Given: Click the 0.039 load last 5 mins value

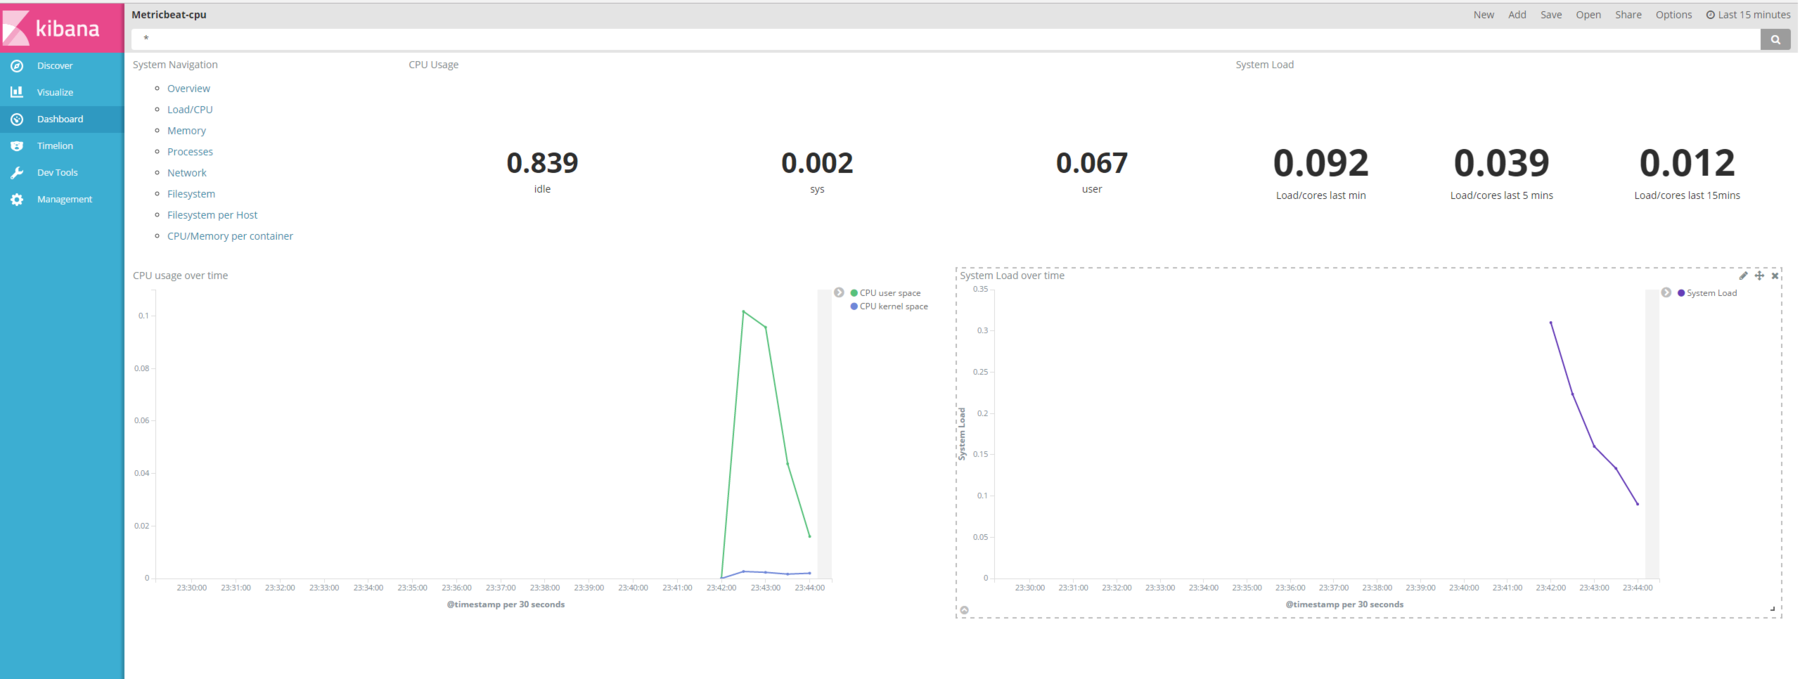Looking at the screenshot, I should tap(1502, 163).
